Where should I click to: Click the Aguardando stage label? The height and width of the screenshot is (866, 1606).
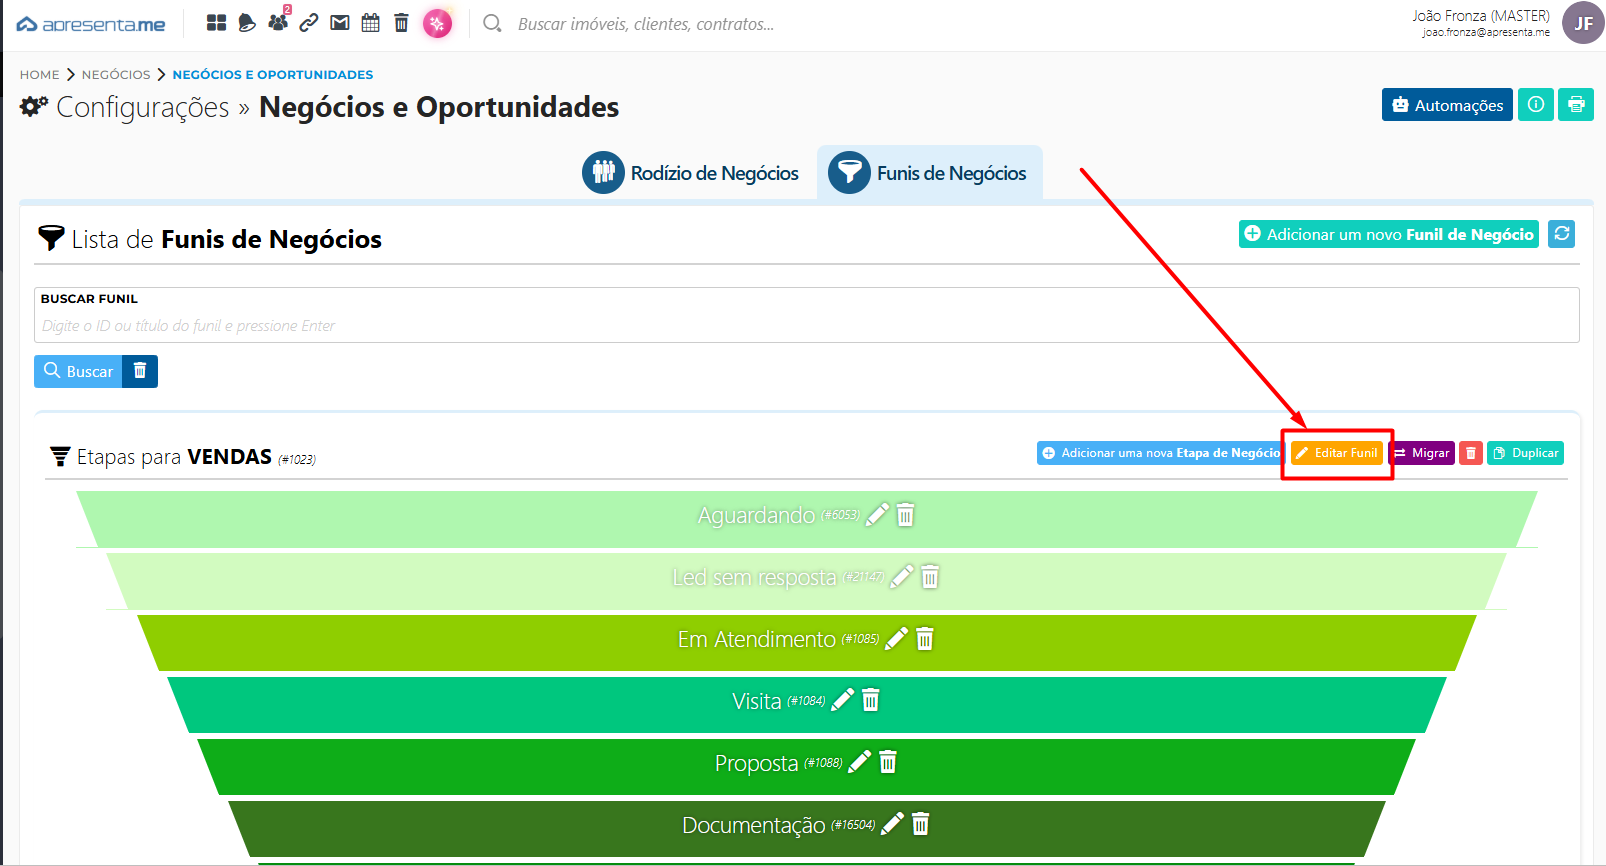pyautogui.click(x=756, y=516)
